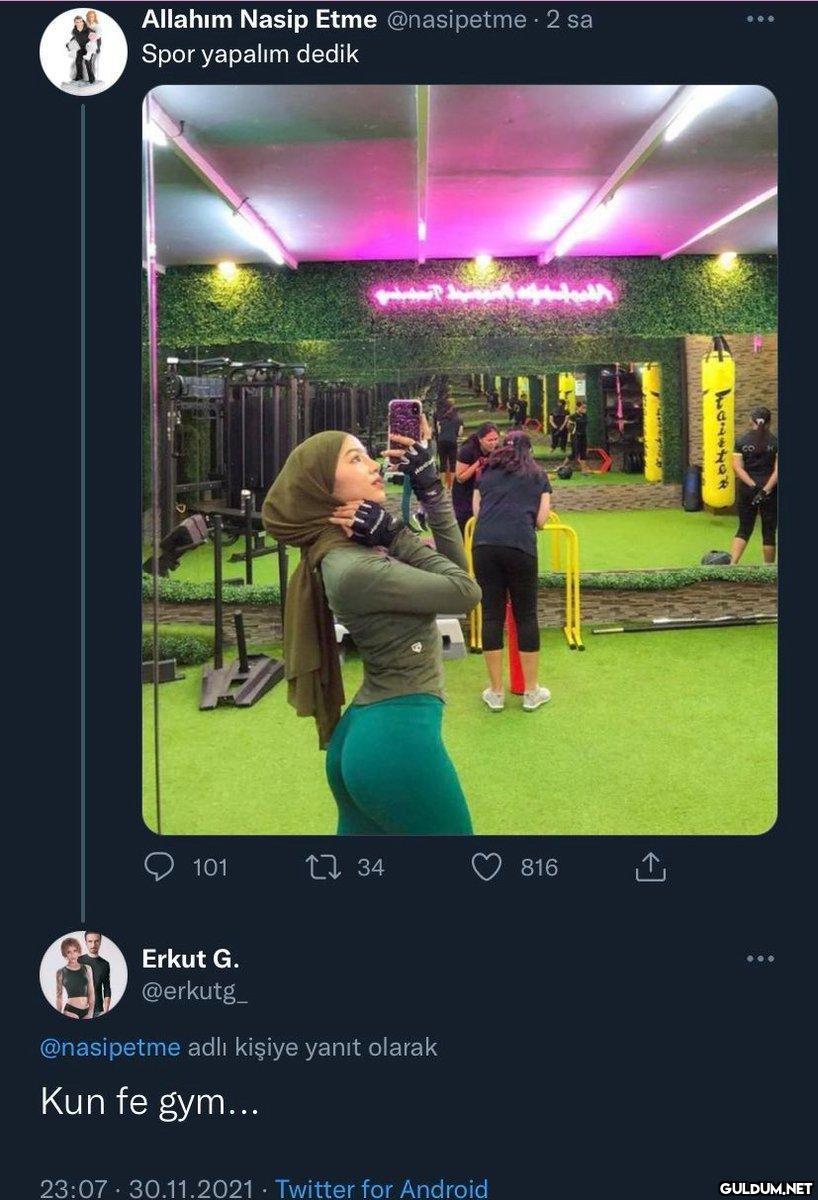Visit the @erkutg_ handle
Image resolution: width=818 pixels, height=1200 pixels.
195,990
